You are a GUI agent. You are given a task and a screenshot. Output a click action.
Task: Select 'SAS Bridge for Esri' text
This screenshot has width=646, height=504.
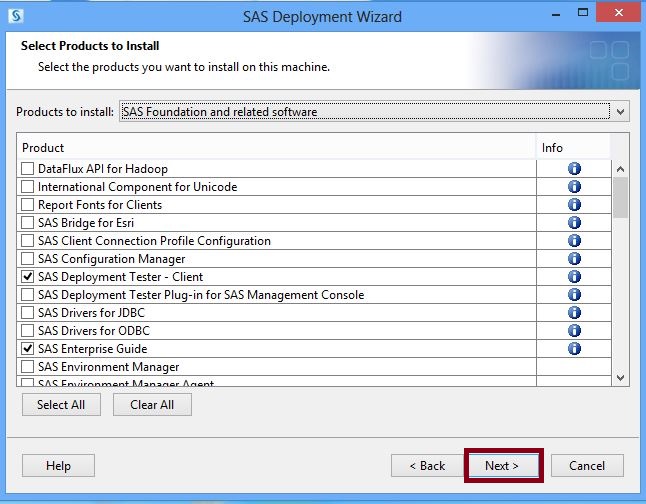[x=86, y=223]
